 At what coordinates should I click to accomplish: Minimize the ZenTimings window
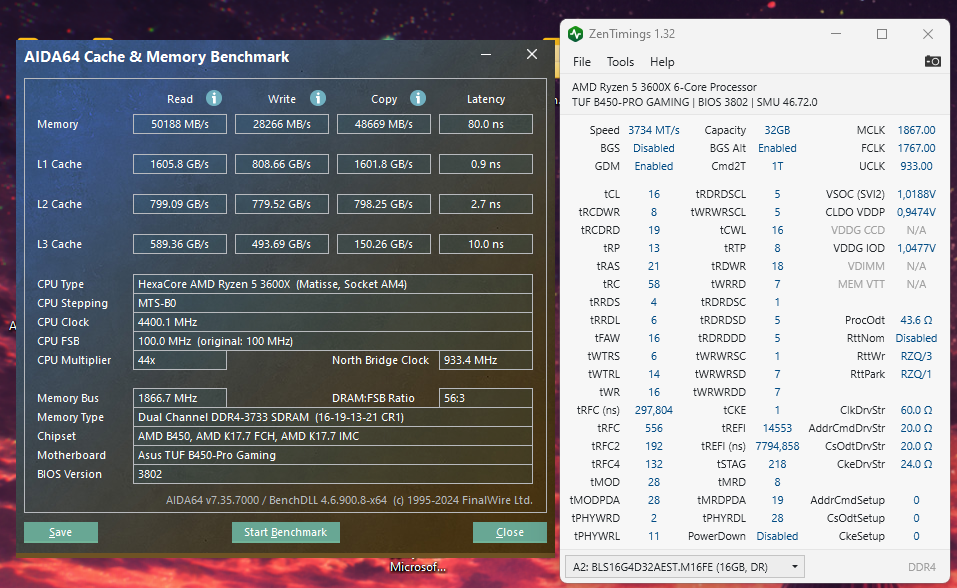(836, 34)
